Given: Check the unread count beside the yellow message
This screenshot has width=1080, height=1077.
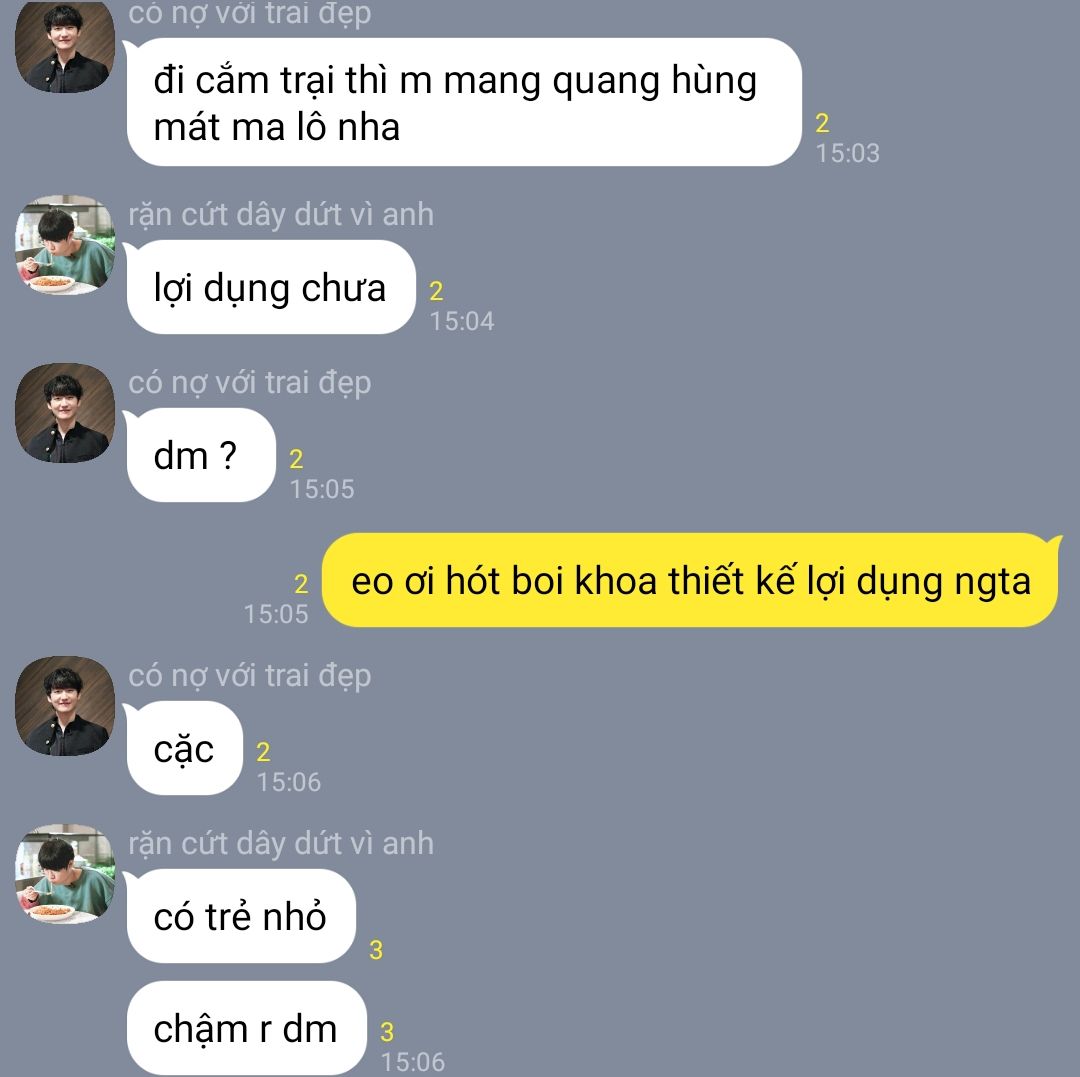Looking at the screenshot, I should click(x=301, y=584).
